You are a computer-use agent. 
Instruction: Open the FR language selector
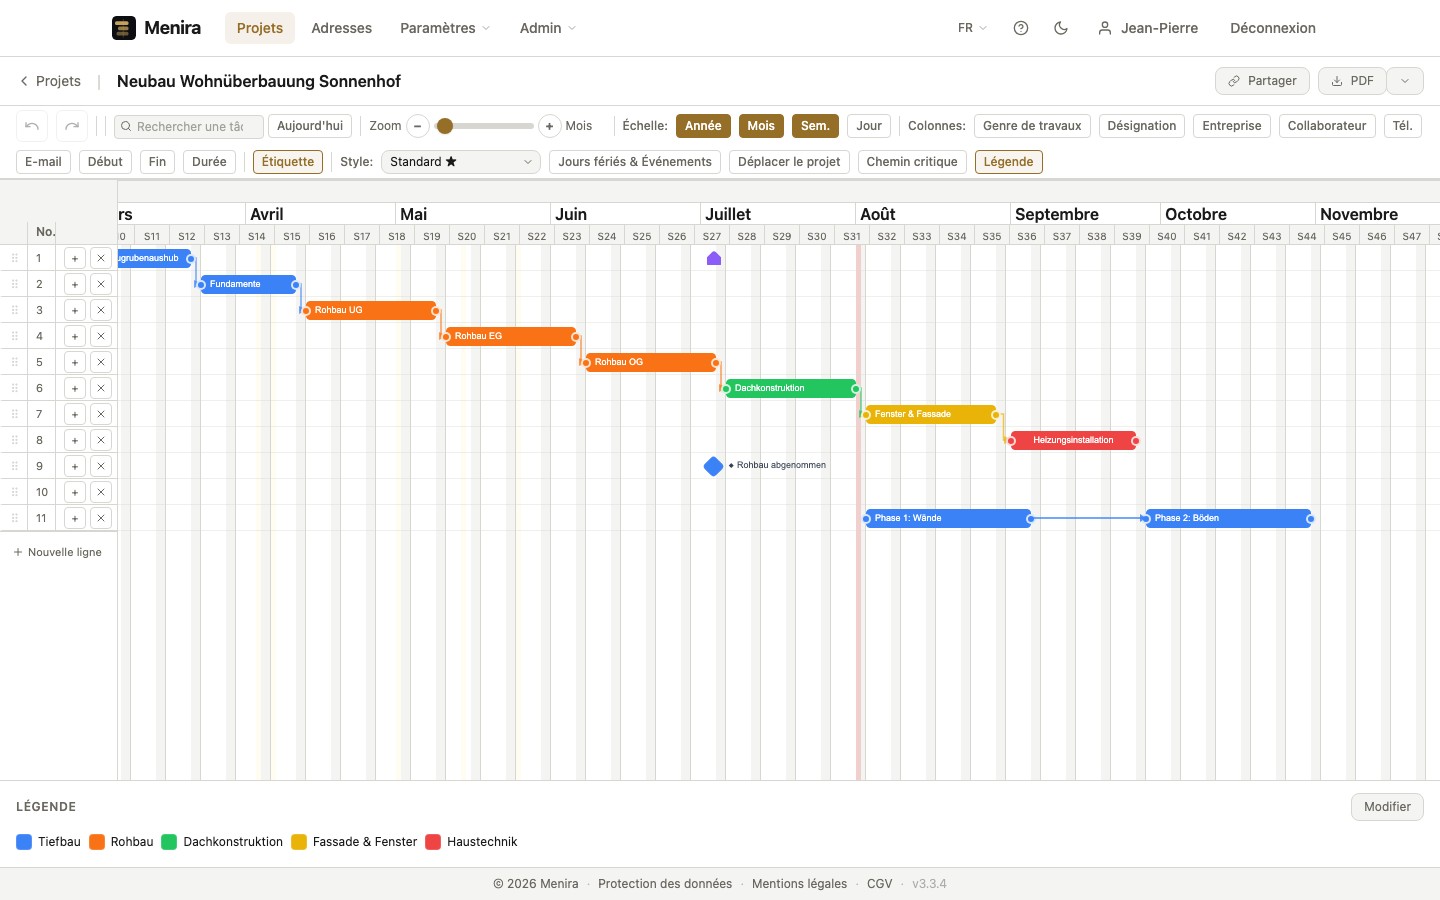coord(972,28)
